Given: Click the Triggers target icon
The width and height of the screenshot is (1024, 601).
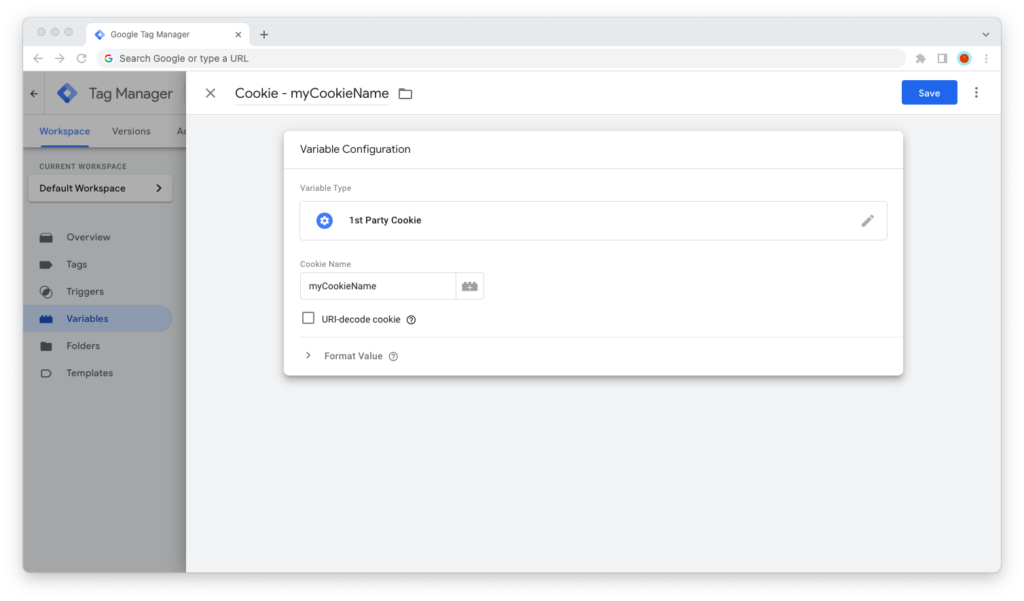Looking at the screenshot, I should pos(46,292).
